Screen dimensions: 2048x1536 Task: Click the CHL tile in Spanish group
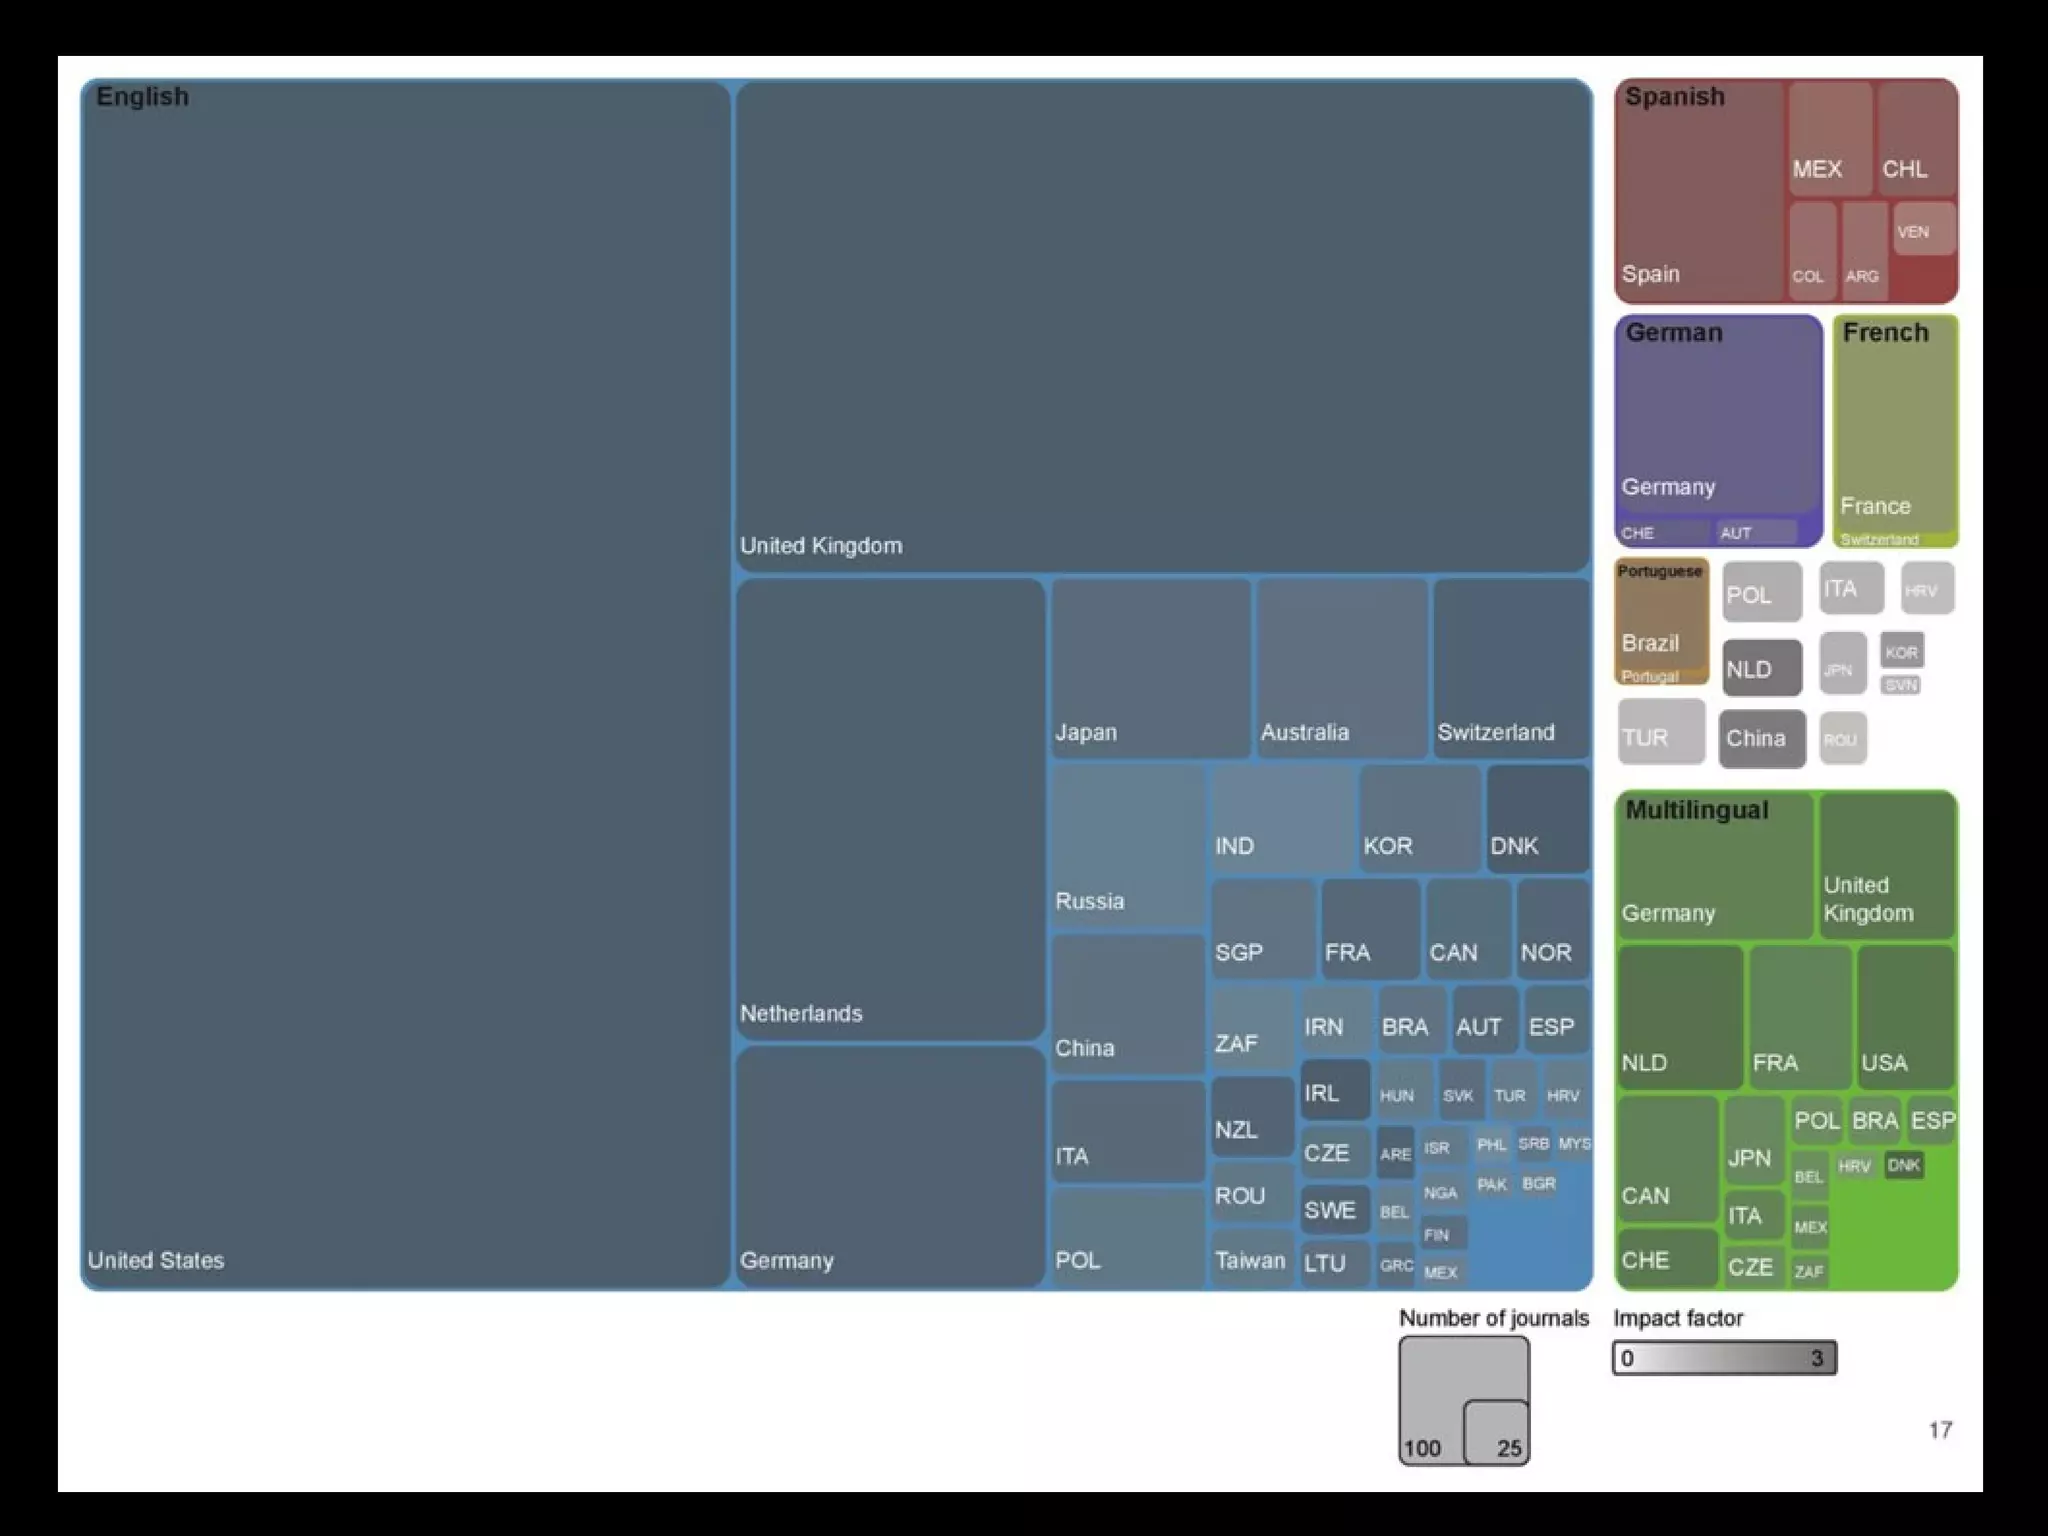click(1916, 138)
